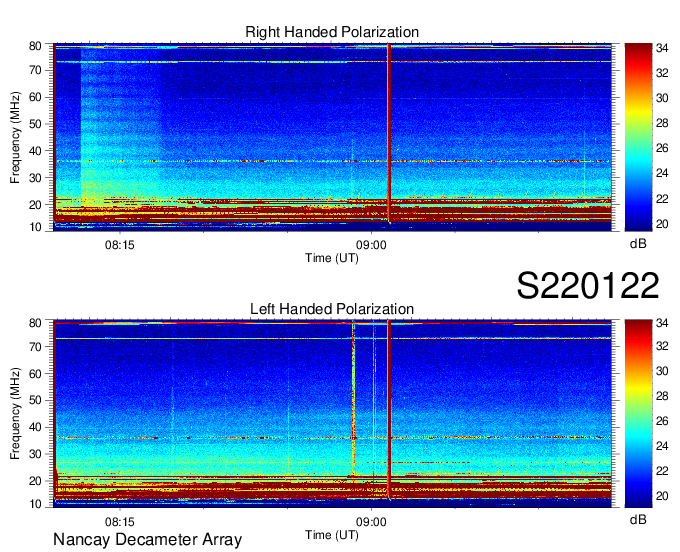Image resolution: width=680 pixels, height=552 pixels.
Task: Click 10 frequency tick on Right Handed plot
Action: tap(35, 227)
